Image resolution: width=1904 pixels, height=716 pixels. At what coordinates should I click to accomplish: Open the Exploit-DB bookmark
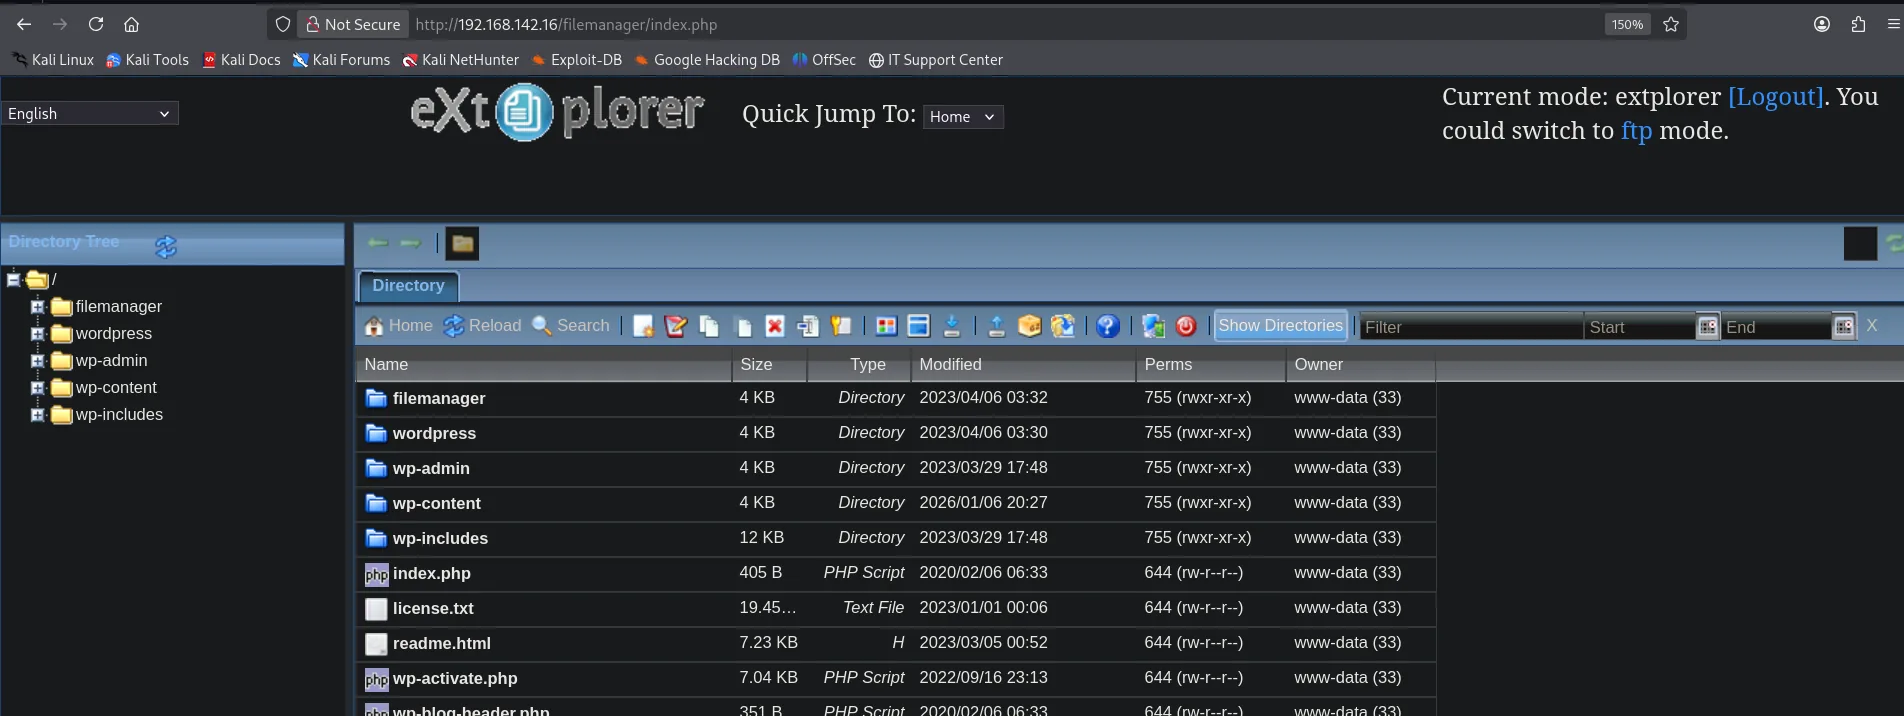(577, 60)
